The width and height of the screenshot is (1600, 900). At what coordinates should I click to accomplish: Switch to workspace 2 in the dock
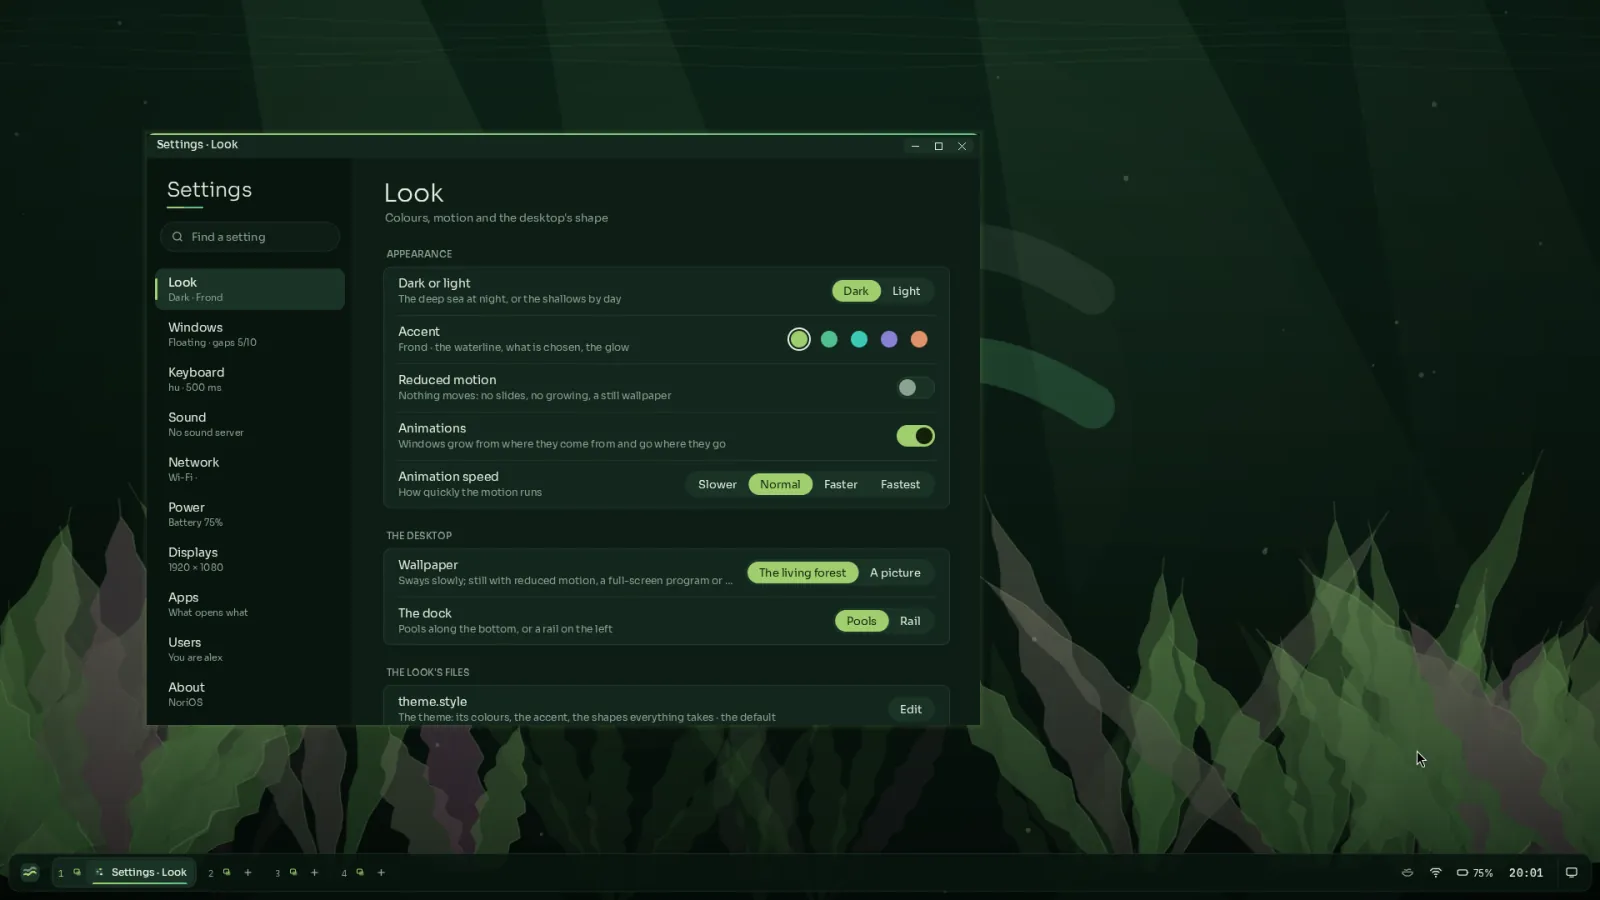click(x=211, y=873)
